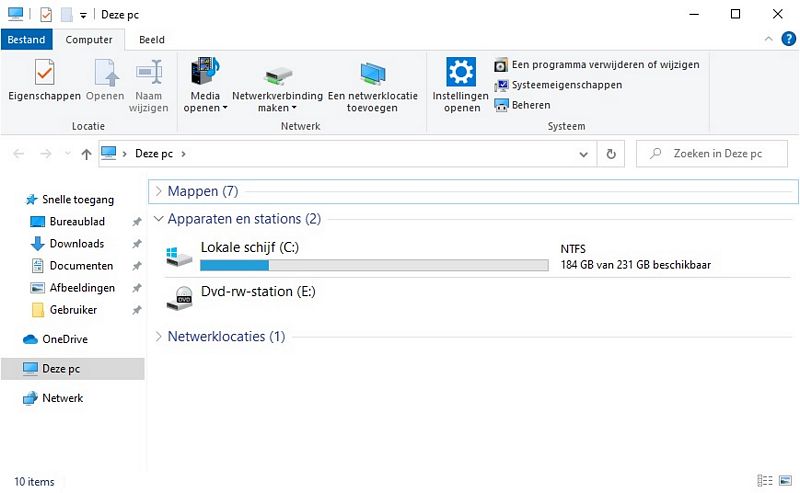Click Een programma verwijderen of wijzigen
This screenshot has height=493, width=800.
click(x=605, y=64)
